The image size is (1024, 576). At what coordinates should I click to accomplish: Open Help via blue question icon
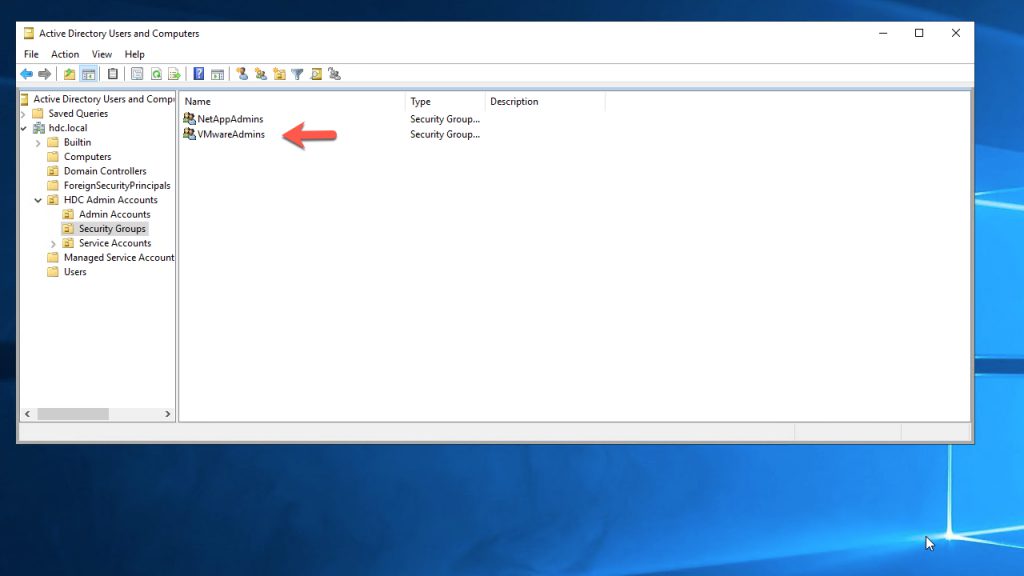point(199,74)
